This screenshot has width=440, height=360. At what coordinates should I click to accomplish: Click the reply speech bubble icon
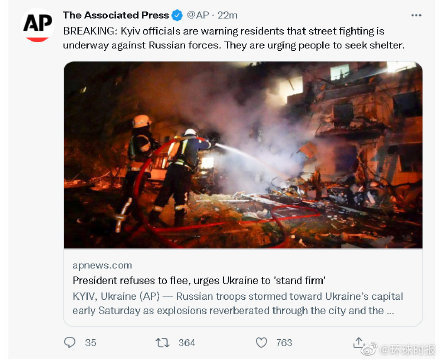point(70,342)
